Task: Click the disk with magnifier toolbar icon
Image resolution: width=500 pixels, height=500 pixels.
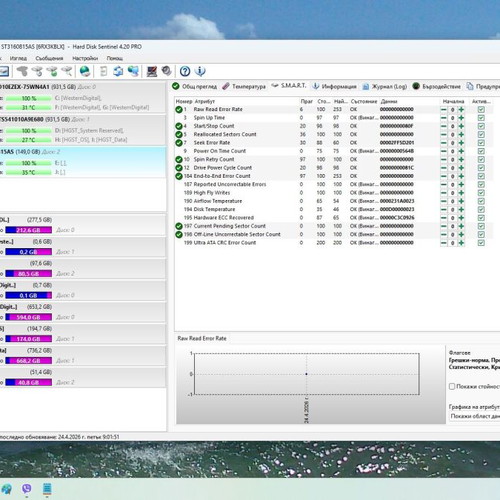Action: point(67,71)
